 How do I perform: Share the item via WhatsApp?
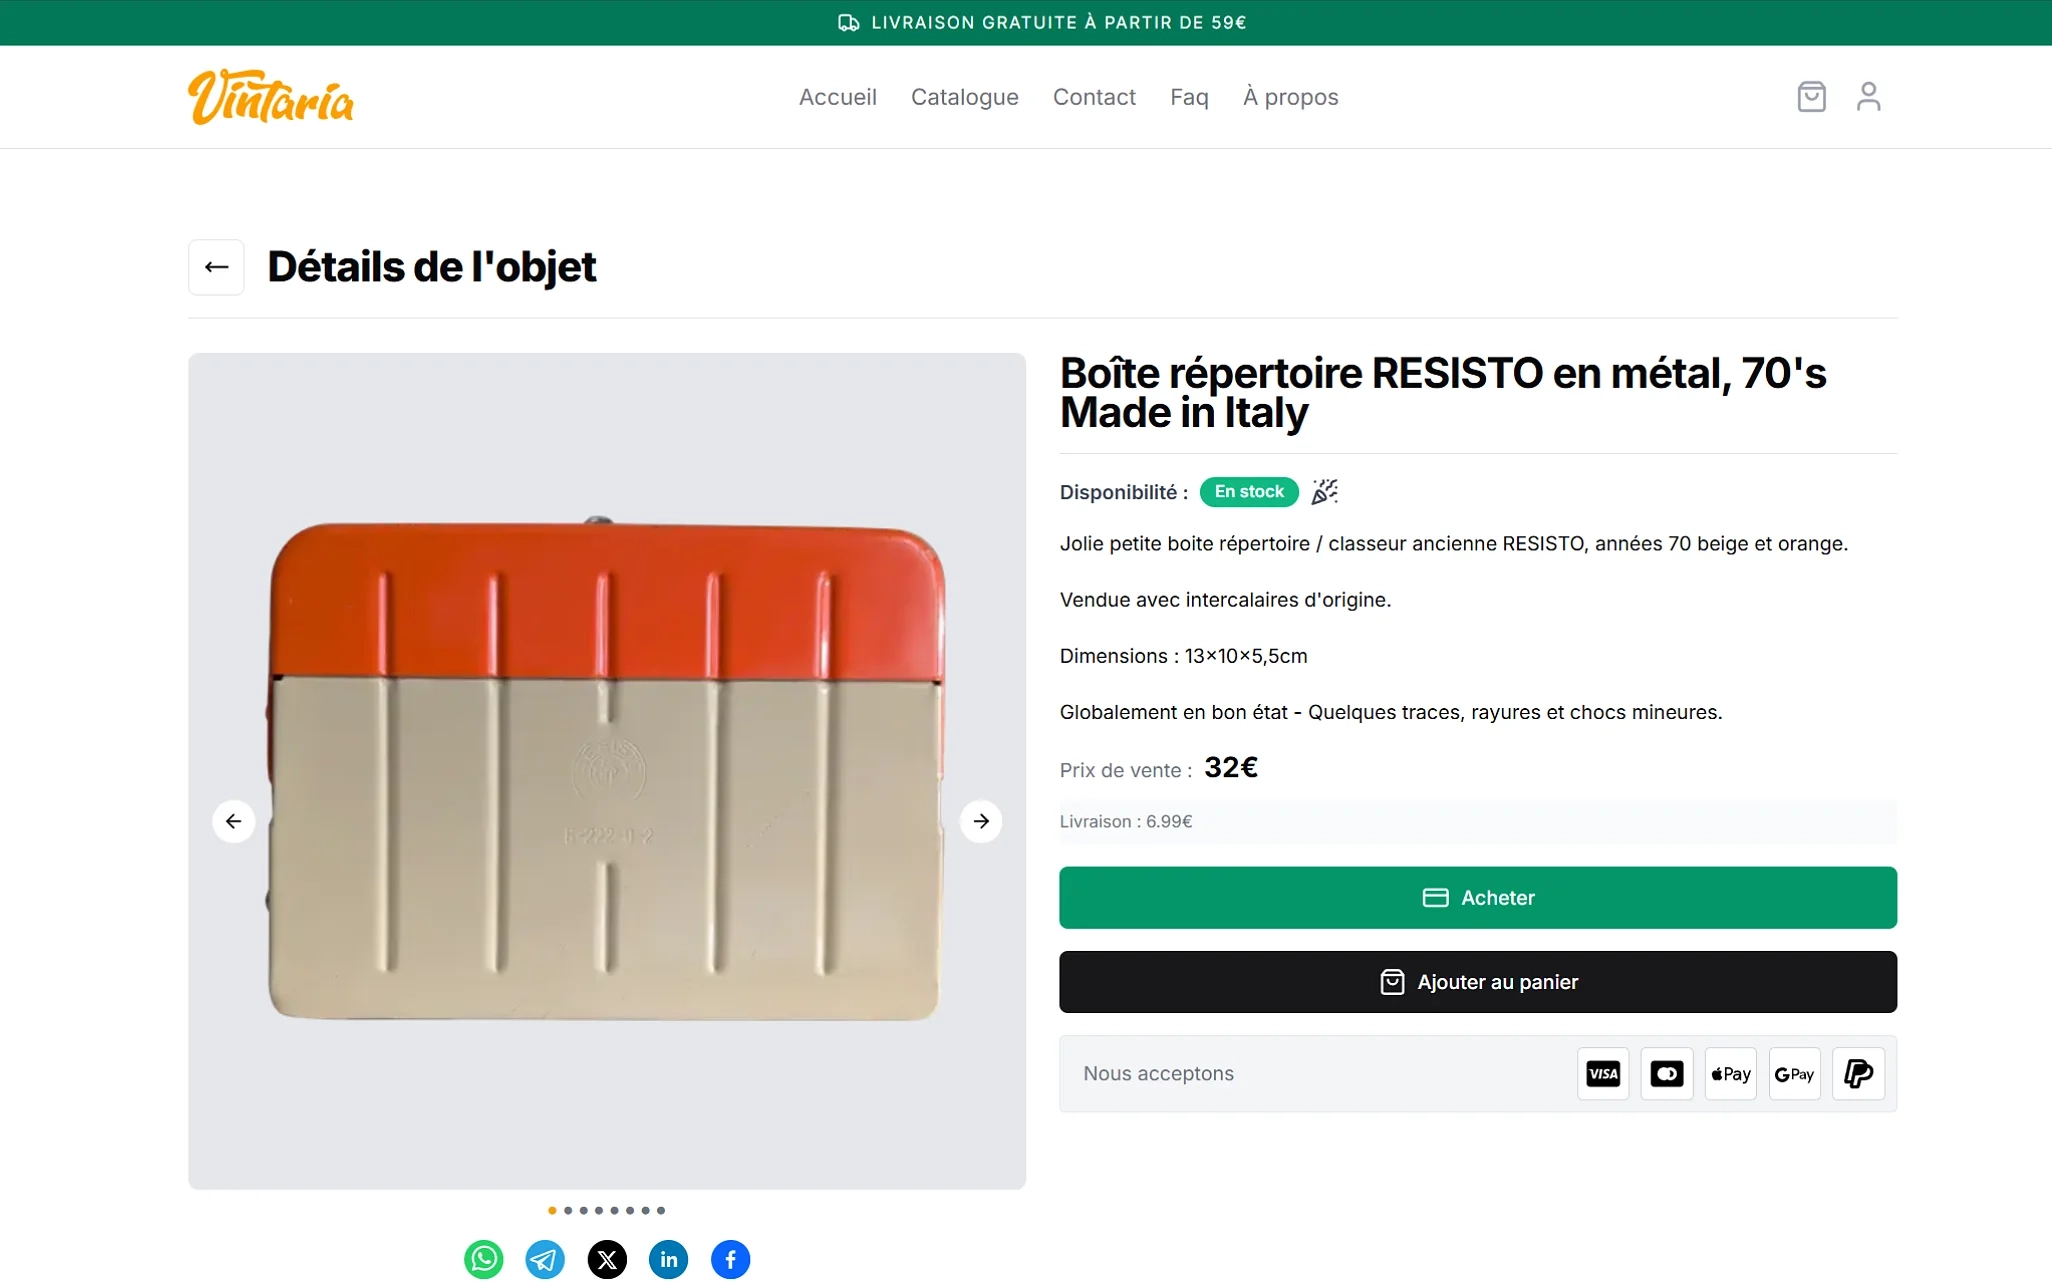pos(484,1259)
